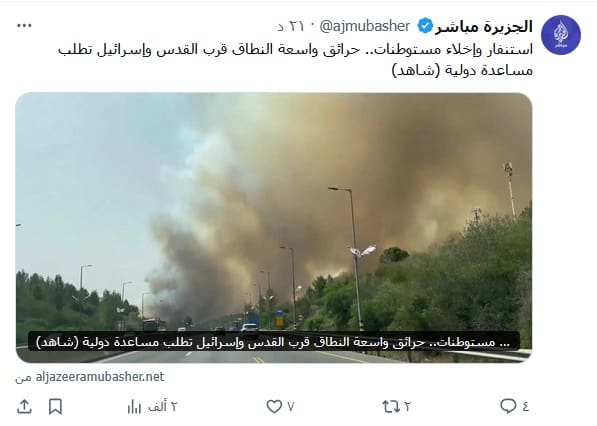Bookmark this post

56,407
